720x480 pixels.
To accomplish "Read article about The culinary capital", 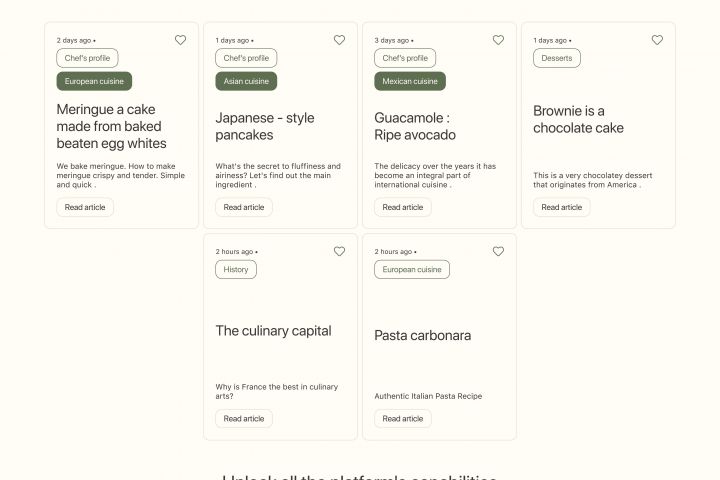I will click(x=244, y=419).
